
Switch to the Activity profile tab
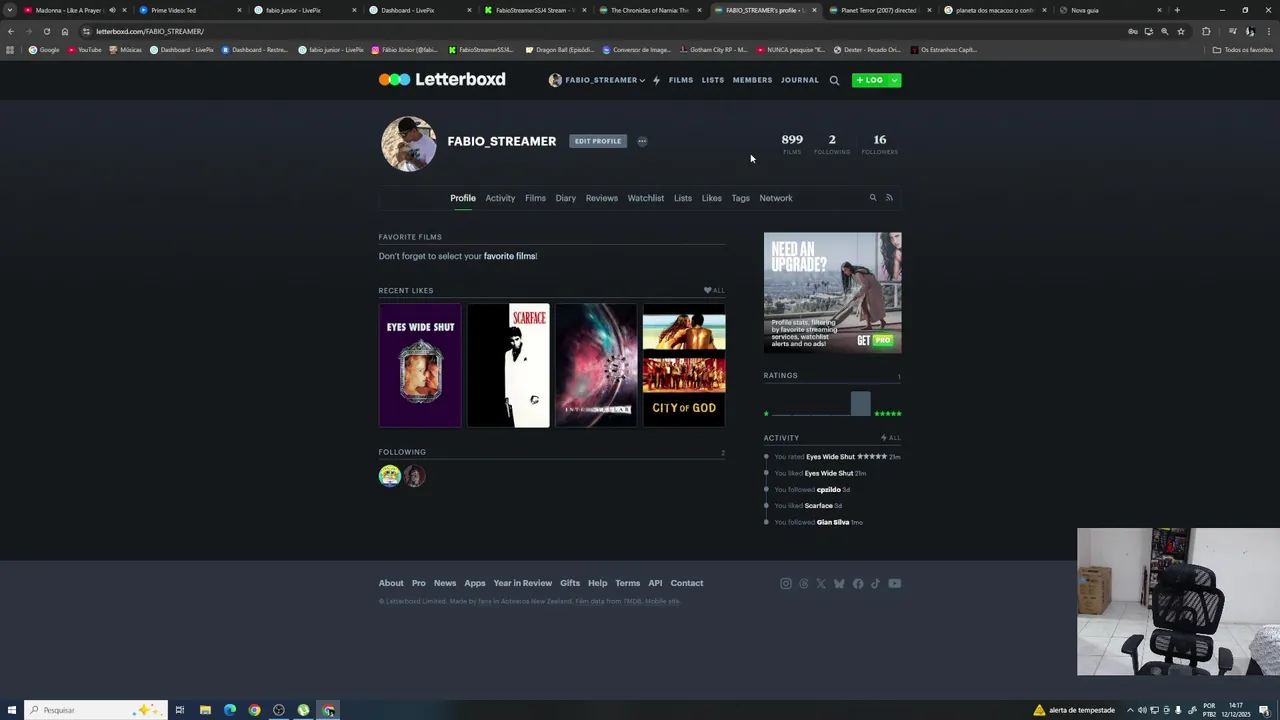pyautogui.click(x=500, y=198)
